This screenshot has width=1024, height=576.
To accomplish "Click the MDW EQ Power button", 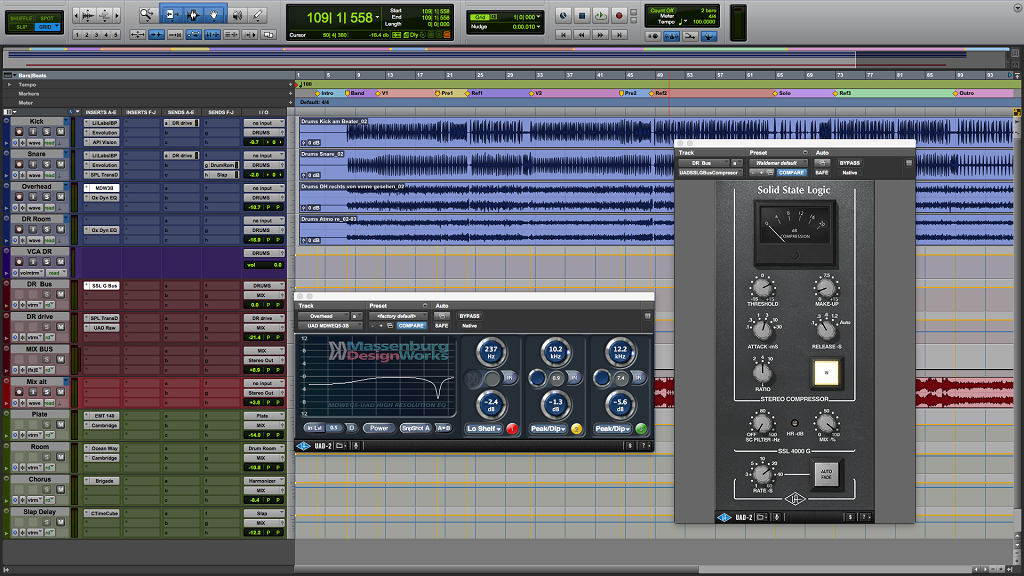I will click(379, 428).
